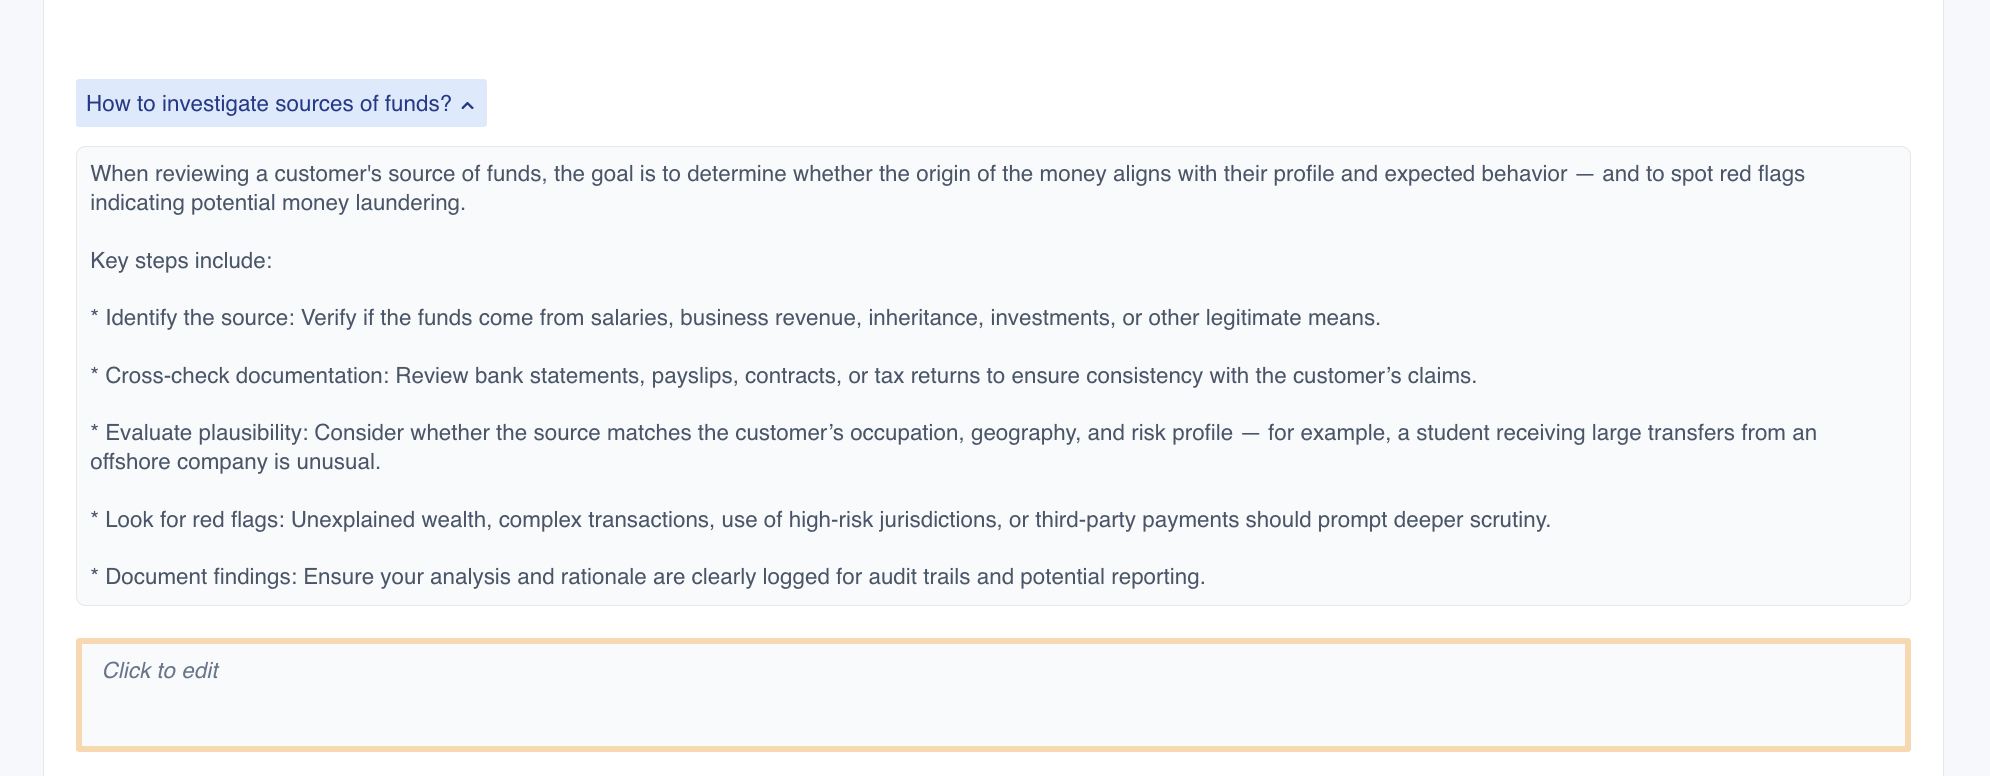This screenshot has width=1990, height=776.
Task: Click the paragraph starting "When reviewing a customer's"
Action: pyautogui.click(x=947, y=188)
